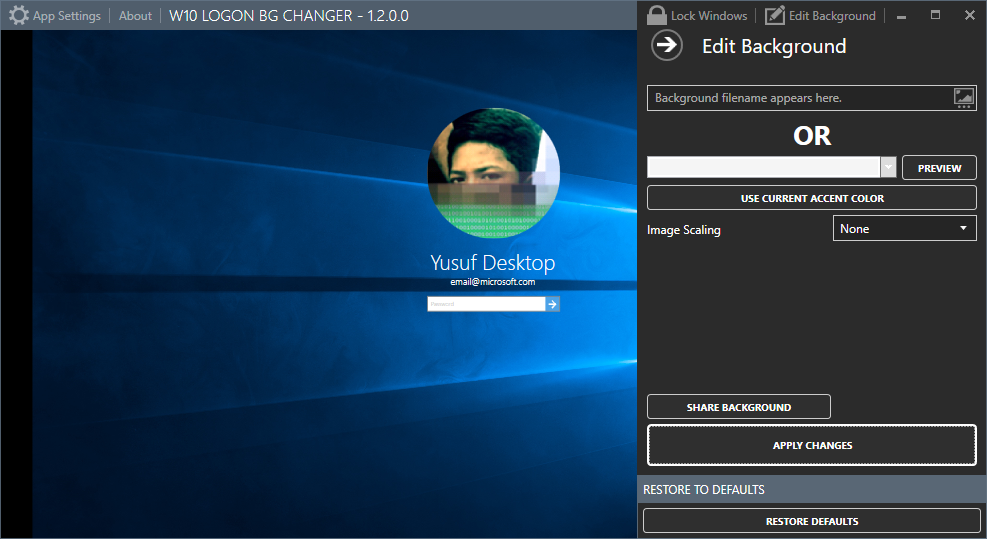This screenshot has width=987, height=539.
Task: Browse for image using picture icon
Action: coord(964,98)
